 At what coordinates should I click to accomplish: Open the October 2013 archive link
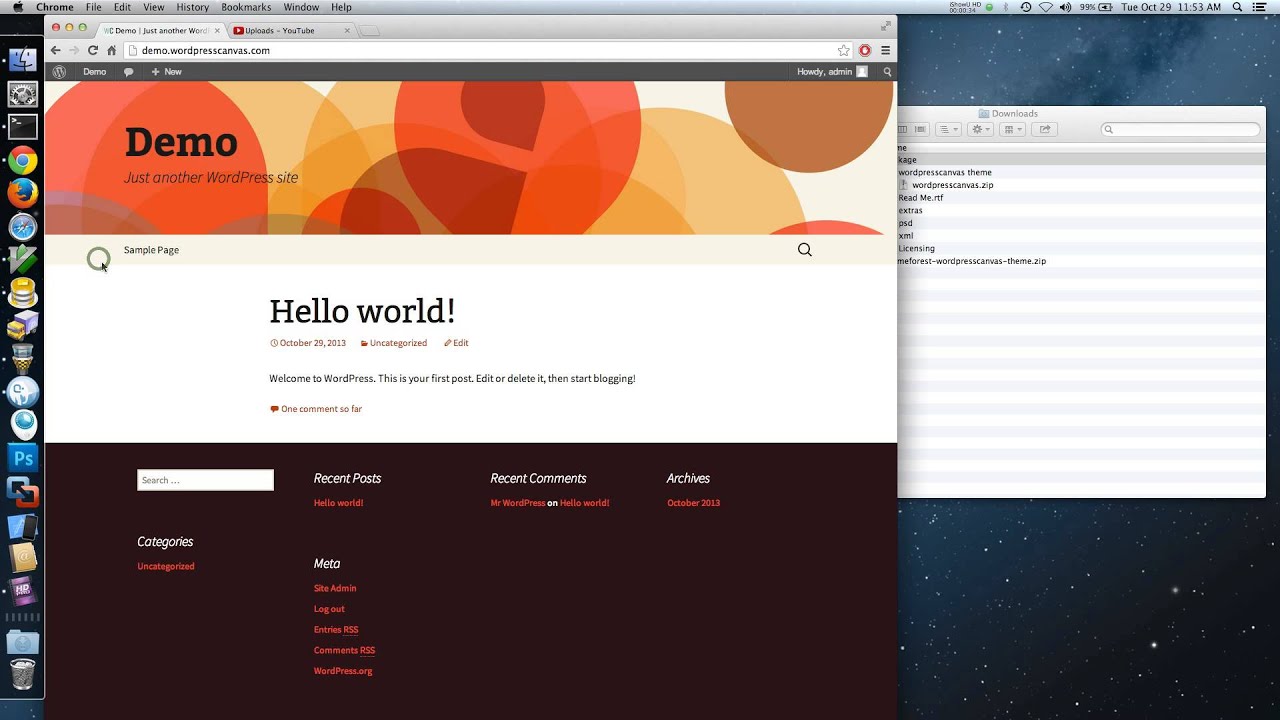[693, 503]
